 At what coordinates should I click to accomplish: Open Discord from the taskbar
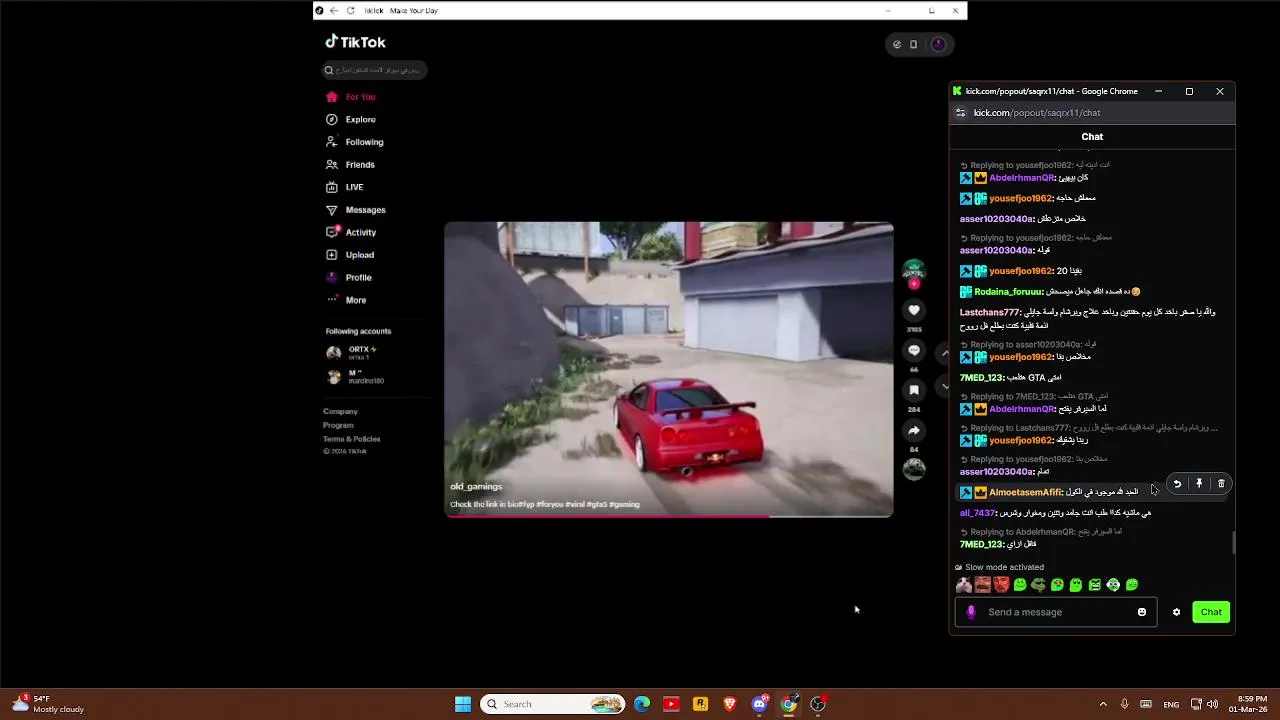pyautogui.click(x=759, y=704)
